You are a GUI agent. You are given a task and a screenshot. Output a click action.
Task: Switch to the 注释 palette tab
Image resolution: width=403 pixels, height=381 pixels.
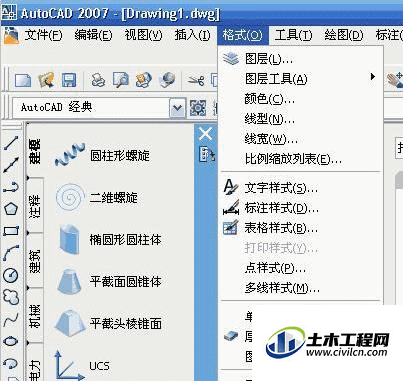pos(35,206)
